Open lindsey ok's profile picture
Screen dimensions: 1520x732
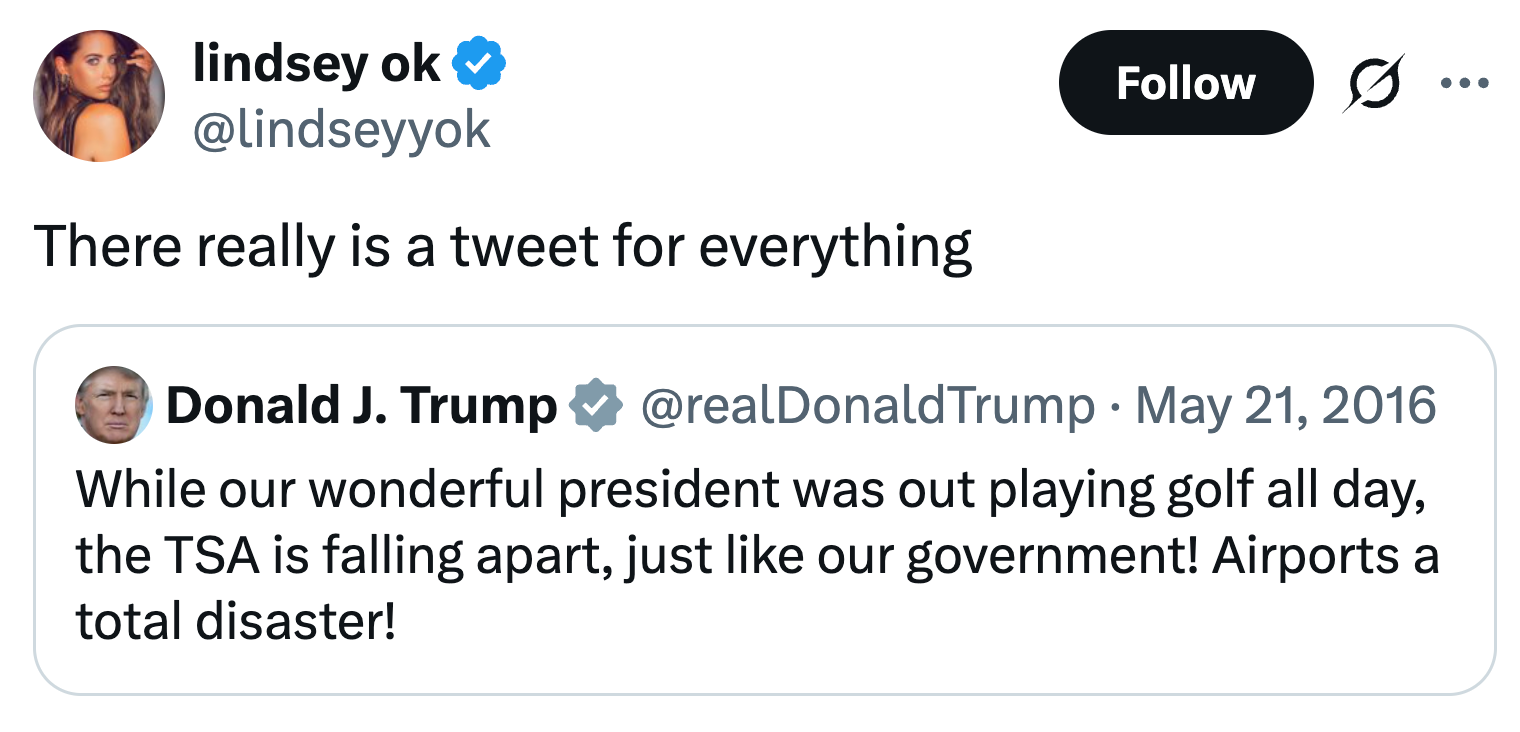point(98,95)
